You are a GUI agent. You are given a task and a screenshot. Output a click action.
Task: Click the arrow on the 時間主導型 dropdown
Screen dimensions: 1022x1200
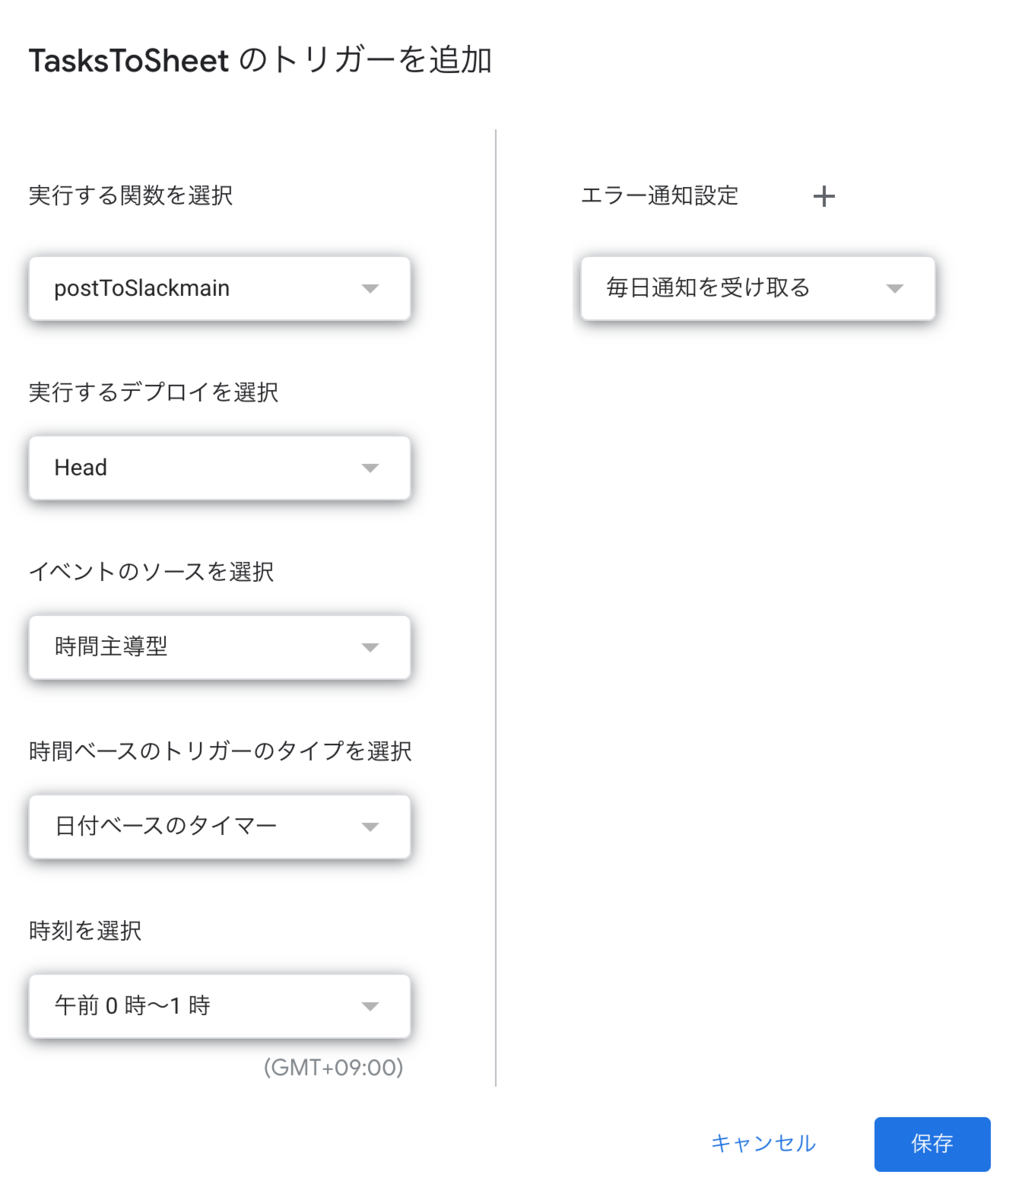click(x=370, y=647)
